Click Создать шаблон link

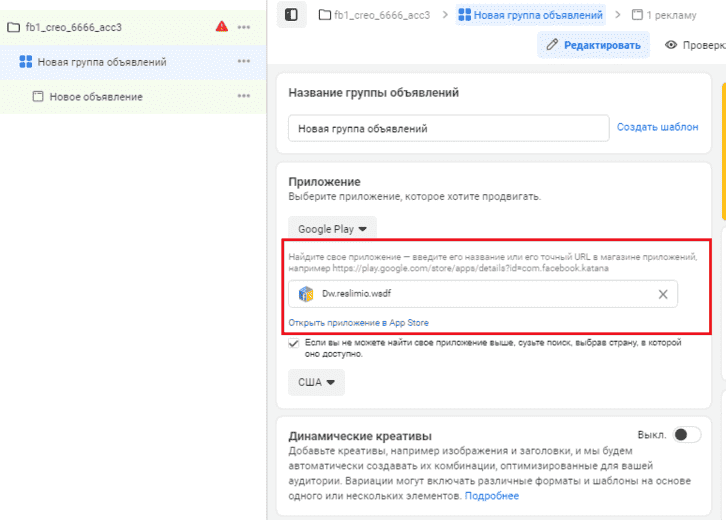(x=657, y=127)
